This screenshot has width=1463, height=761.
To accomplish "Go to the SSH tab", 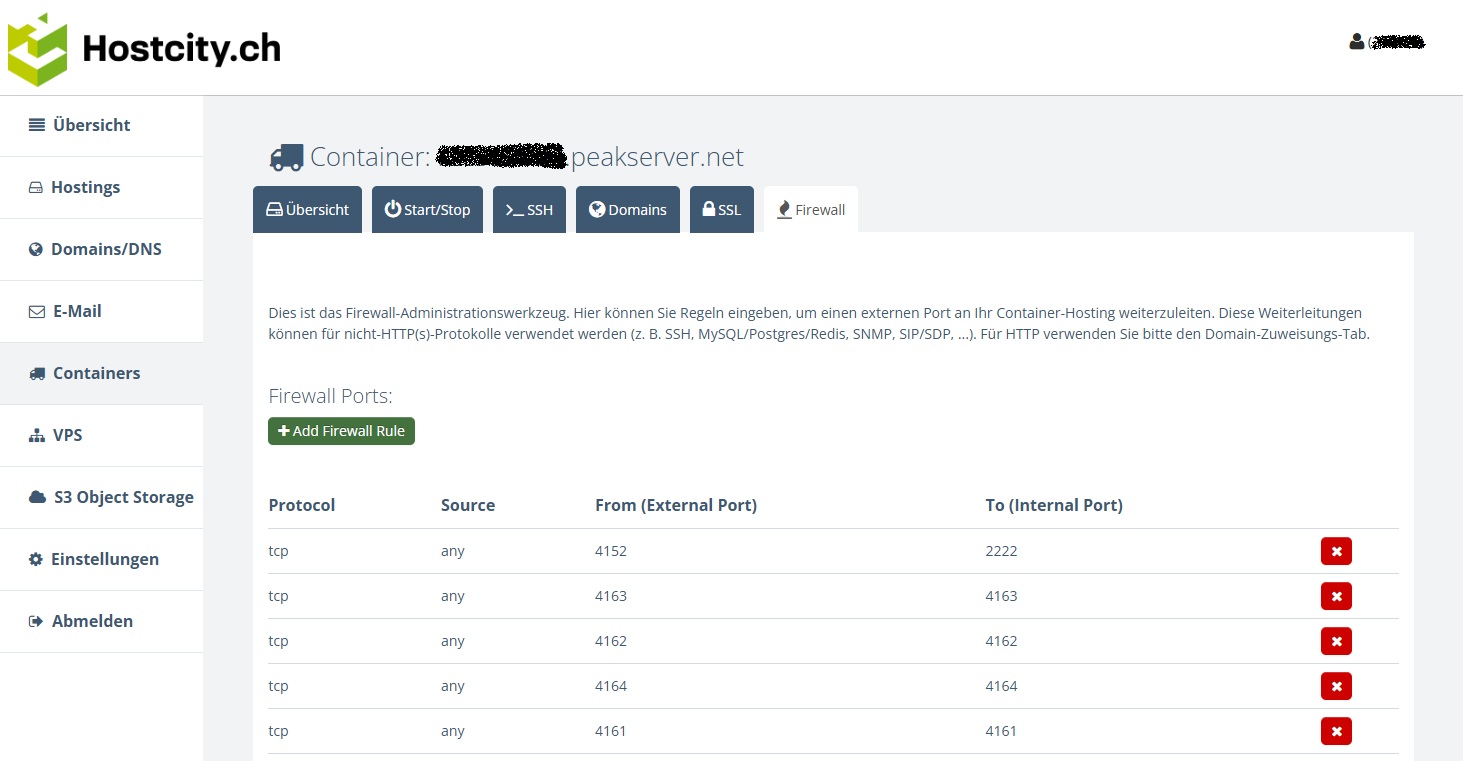I will 529,210.
